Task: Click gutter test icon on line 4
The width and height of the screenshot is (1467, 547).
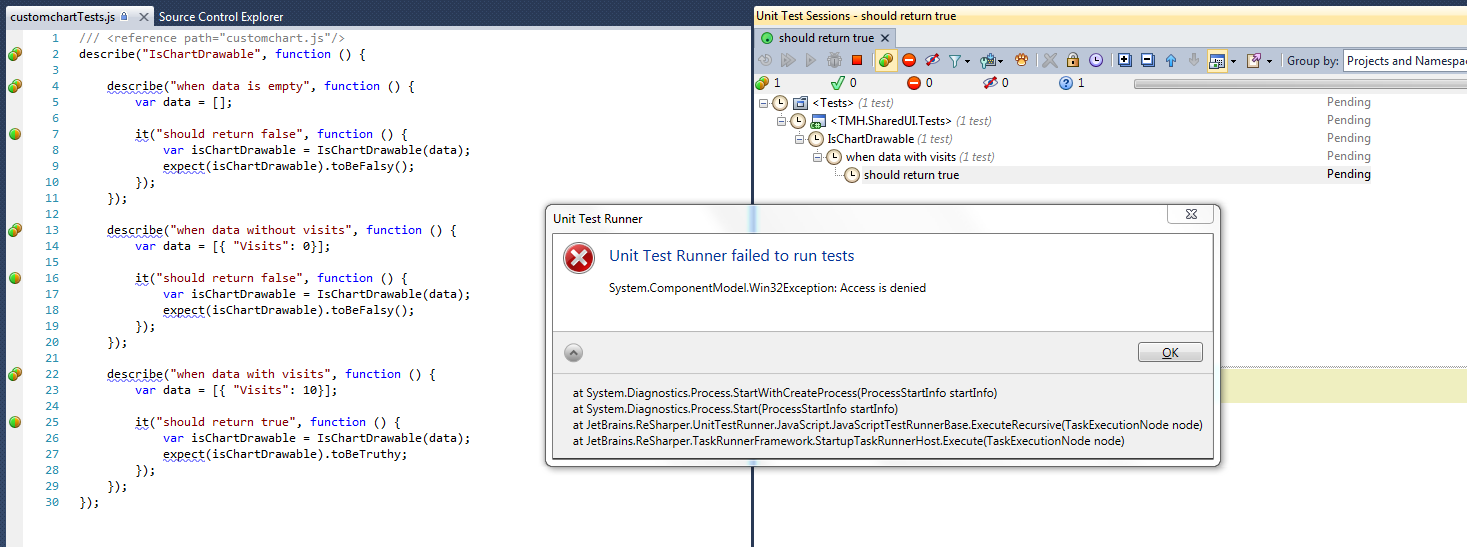Action: (x=14, y=86)
